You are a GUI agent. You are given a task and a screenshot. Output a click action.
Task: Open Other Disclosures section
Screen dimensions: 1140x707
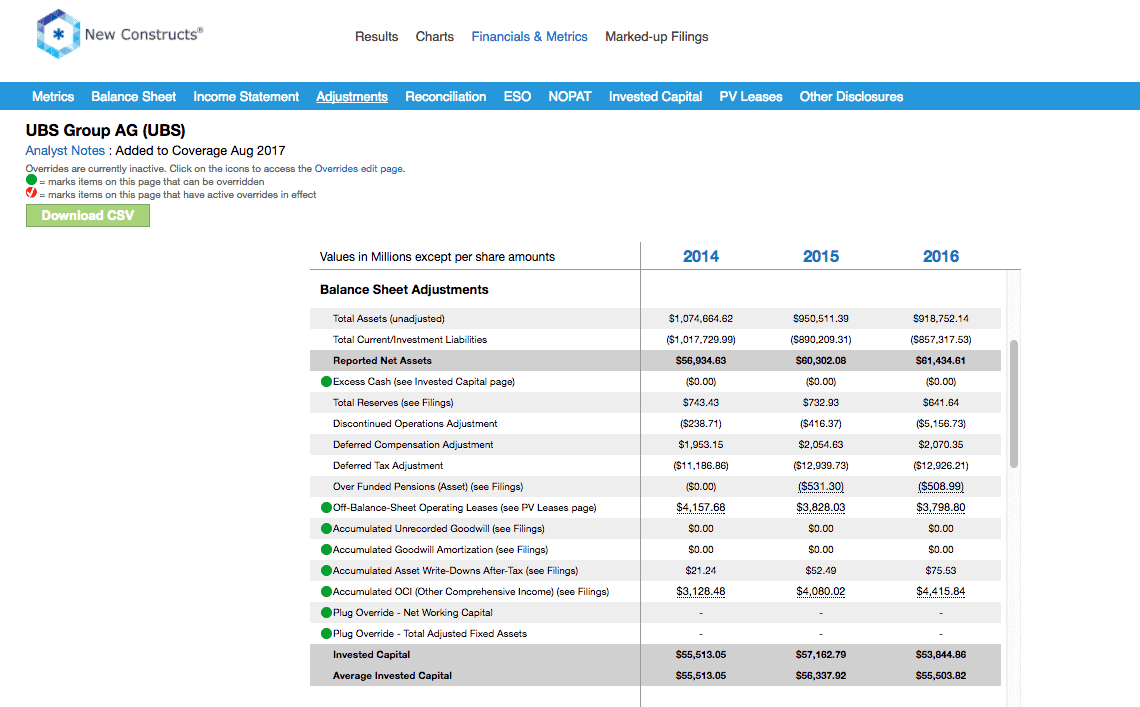(x=851, y=97)
